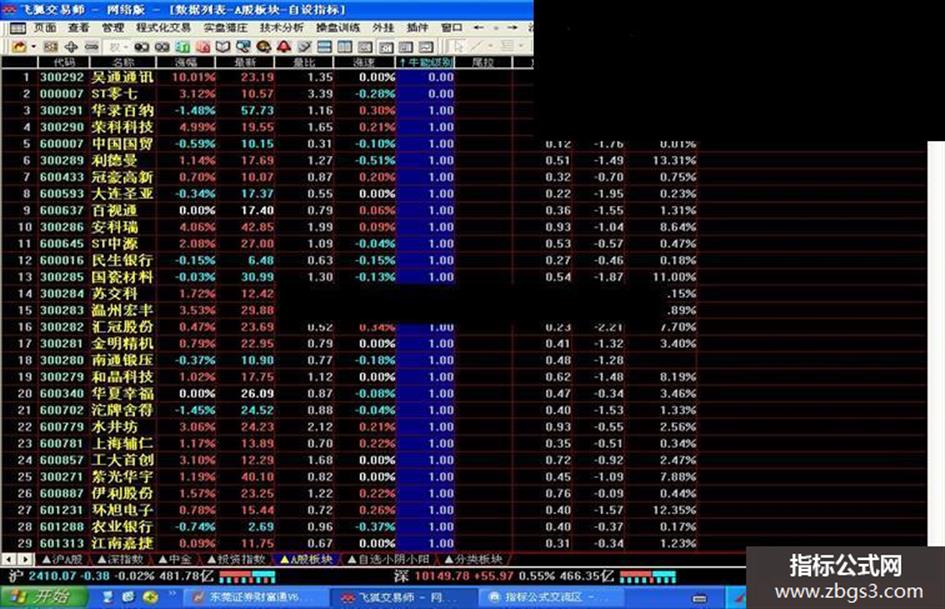Click the vertical split window layout icon
The height and width of the screenshot is (609, 945).
(x=345, y=46)
